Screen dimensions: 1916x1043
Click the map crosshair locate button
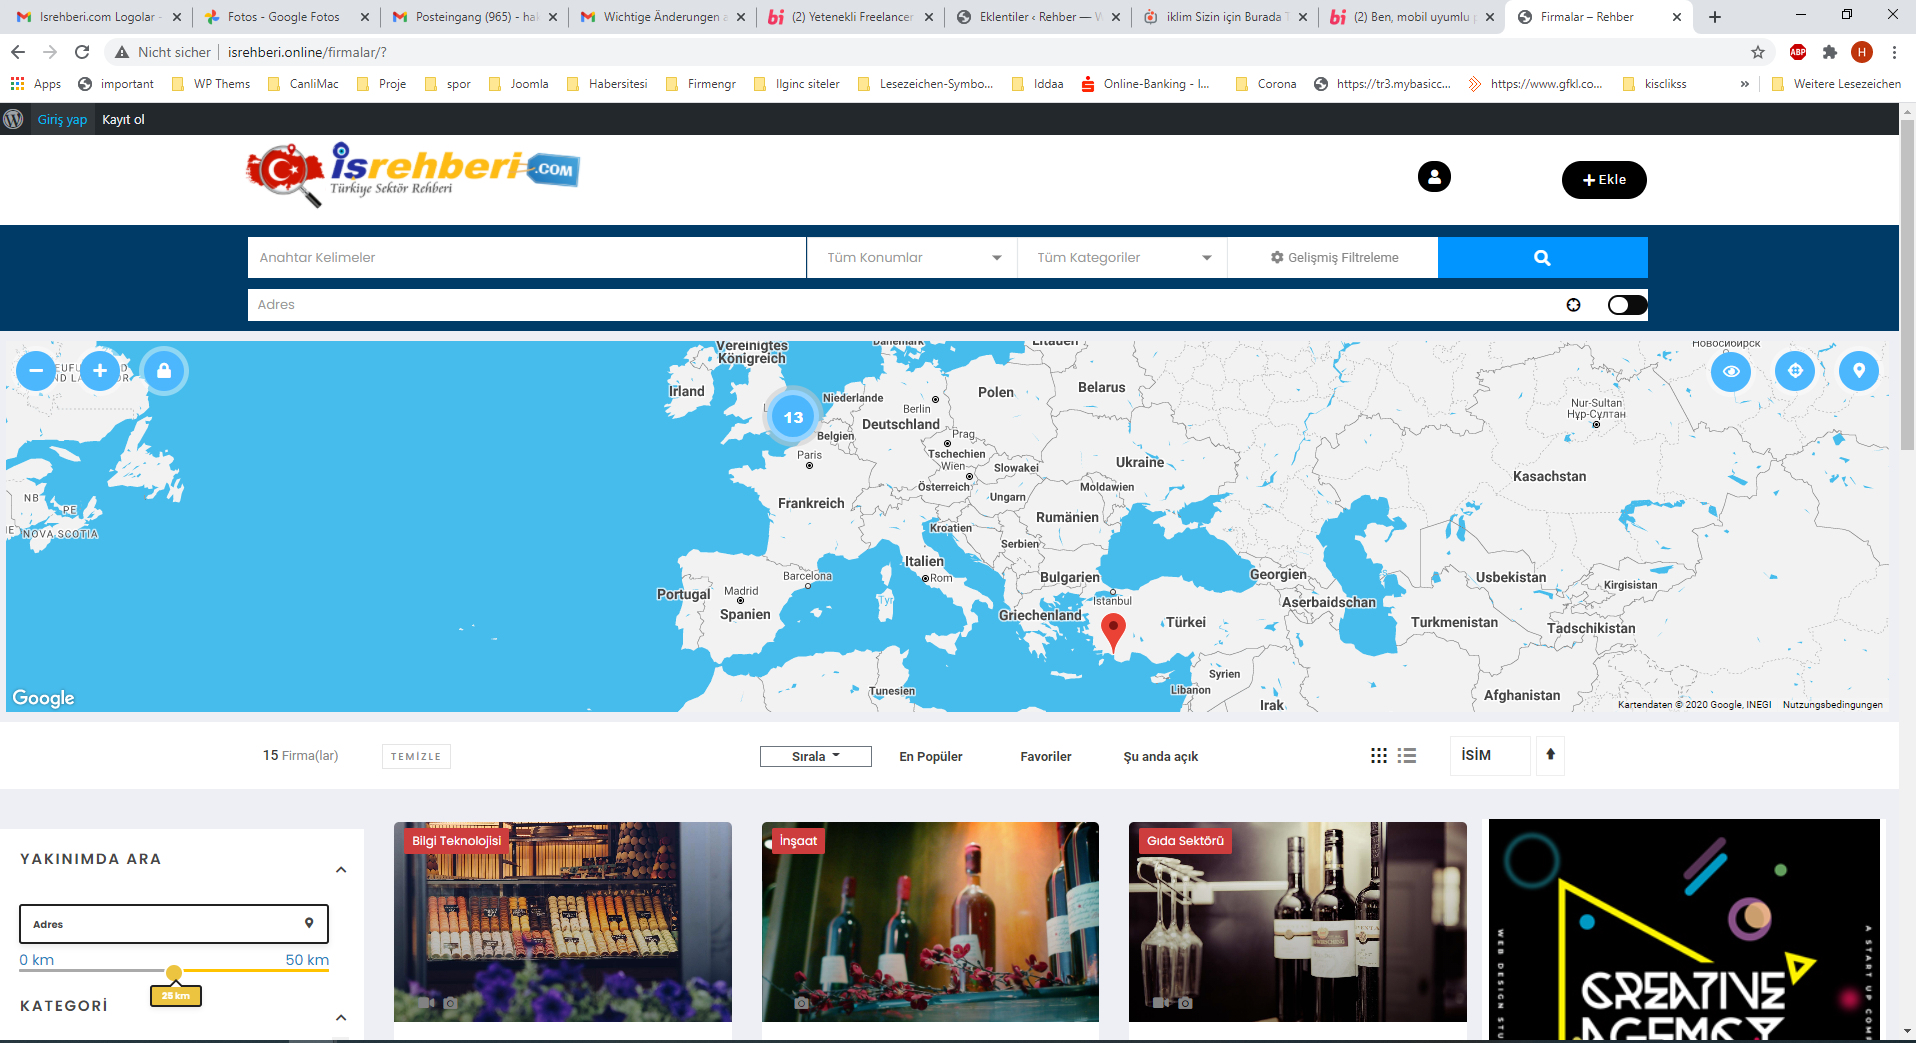1795,371
